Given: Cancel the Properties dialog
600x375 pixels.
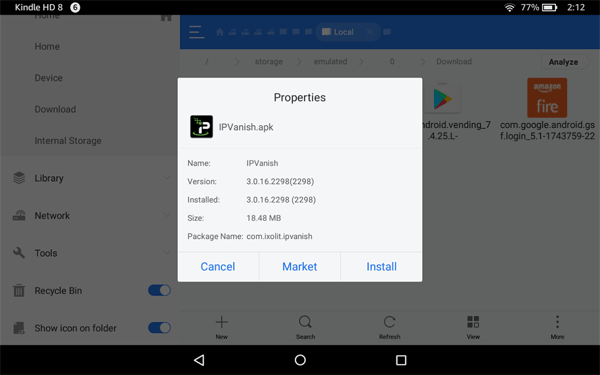Looking at the screenshot, I should (x=218, y=267).
